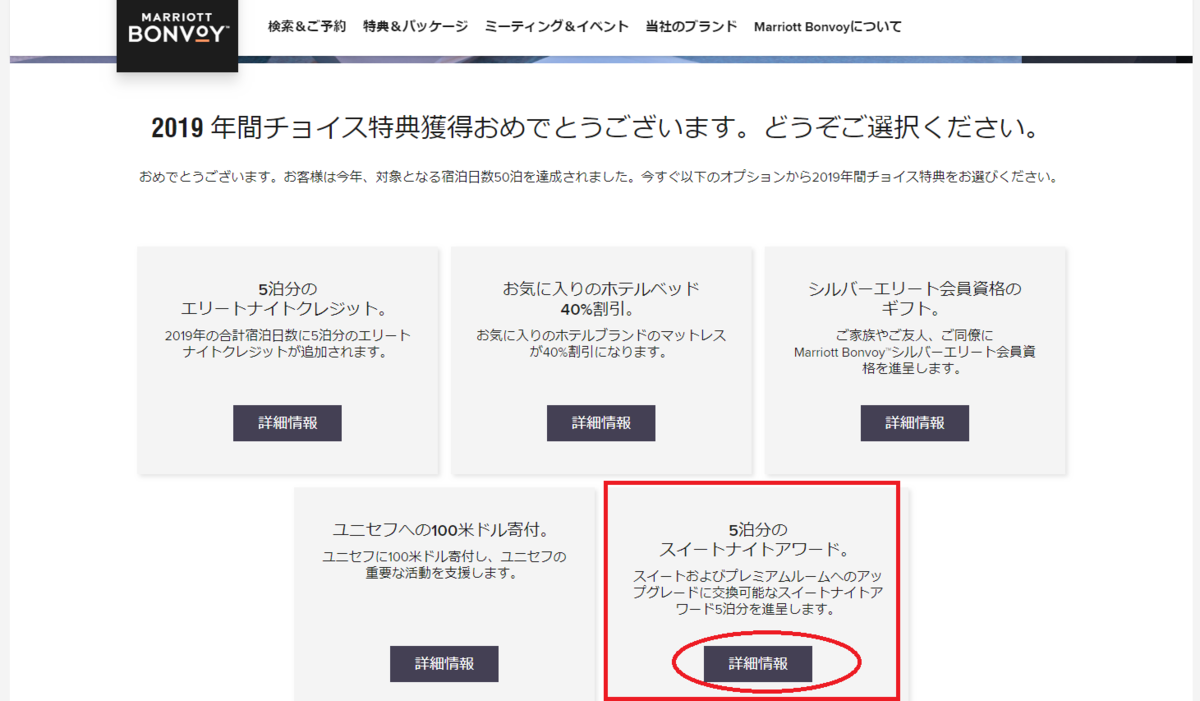Click 詳細情報 for 5泊分のエリートナイトクレジット

pos(287,423)
